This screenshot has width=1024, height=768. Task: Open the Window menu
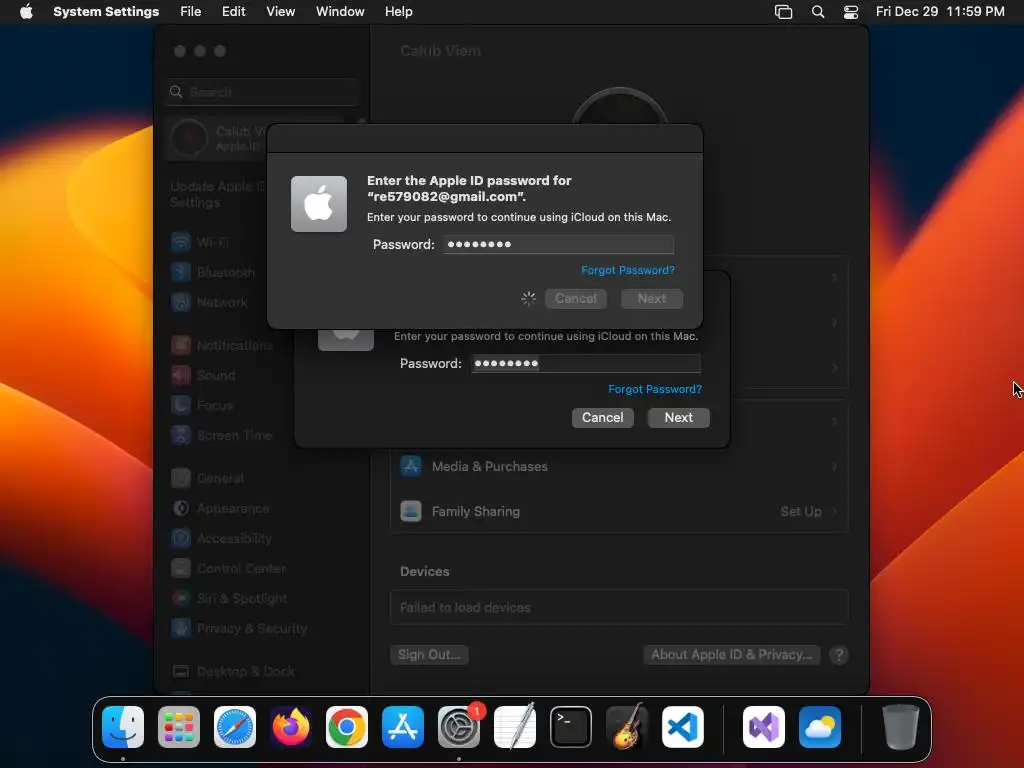pyautogui.click(x=340, y=12)
